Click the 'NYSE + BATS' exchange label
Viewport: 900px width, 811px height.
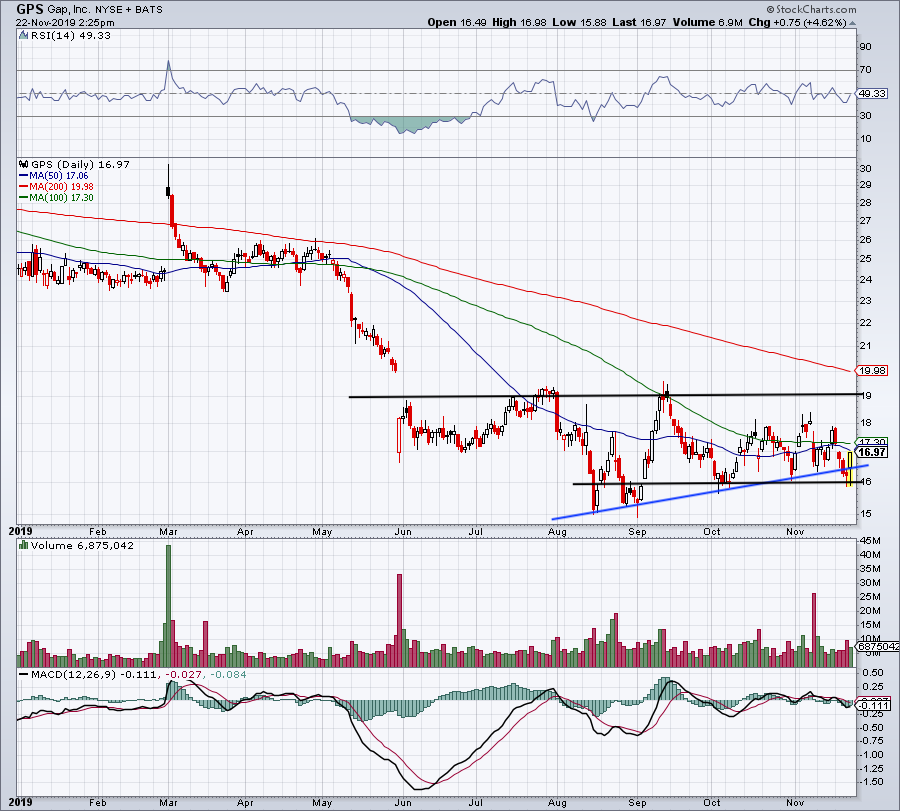click(x=129, y=10)
